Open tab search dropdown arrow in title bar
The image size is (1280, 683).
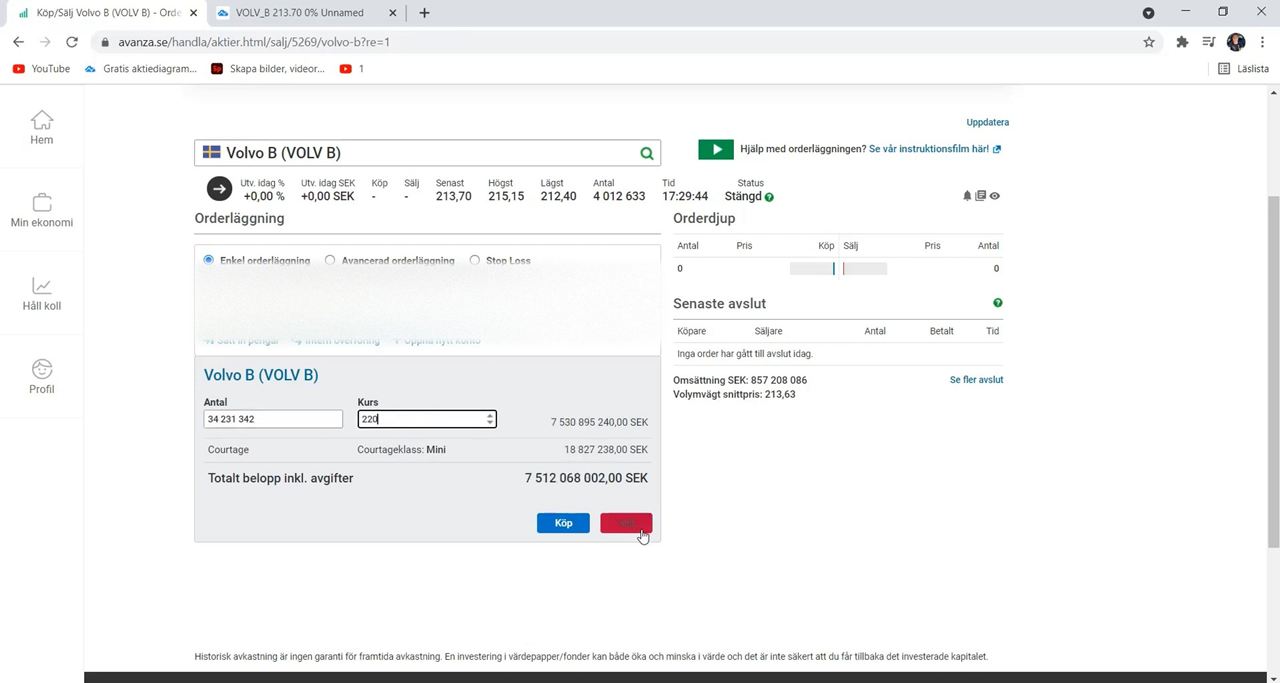tap(1148, 13)
